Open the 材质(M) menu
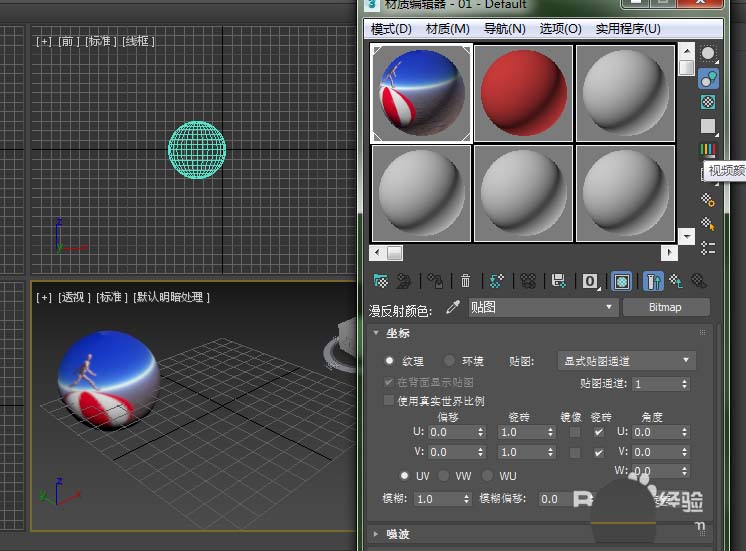 (447, 29)
